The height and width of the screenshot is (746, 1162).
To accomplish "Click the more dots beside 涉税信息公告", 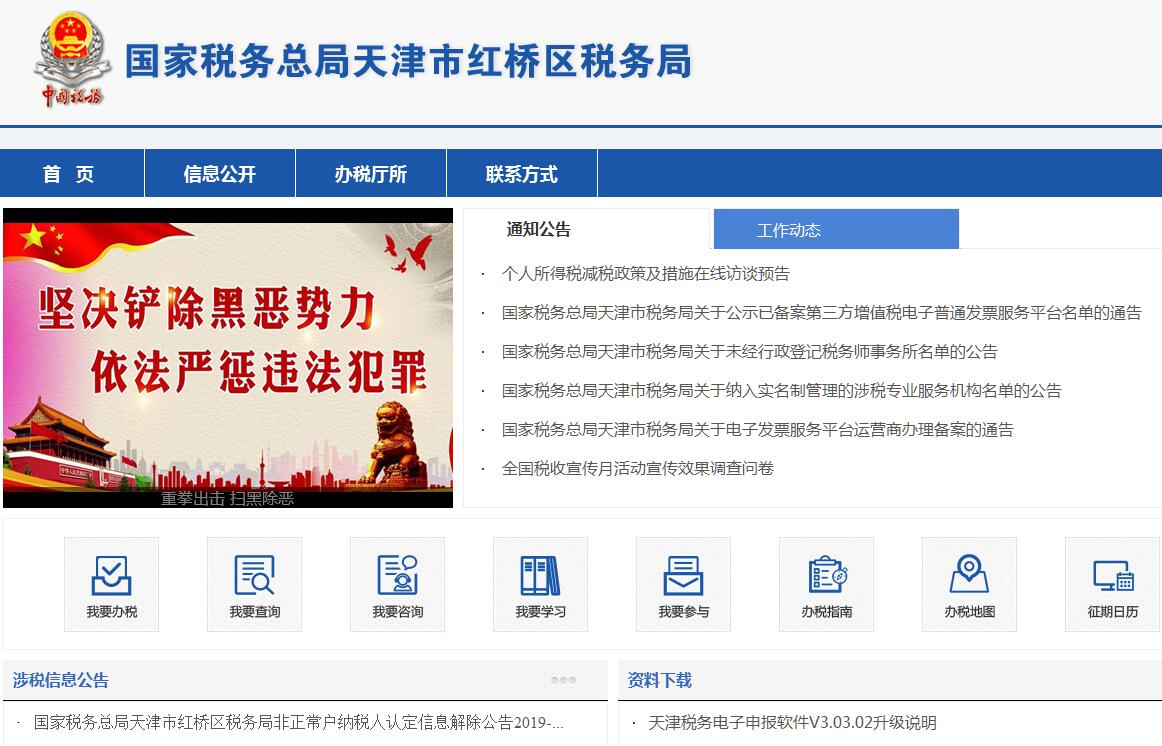I will 563,680.
